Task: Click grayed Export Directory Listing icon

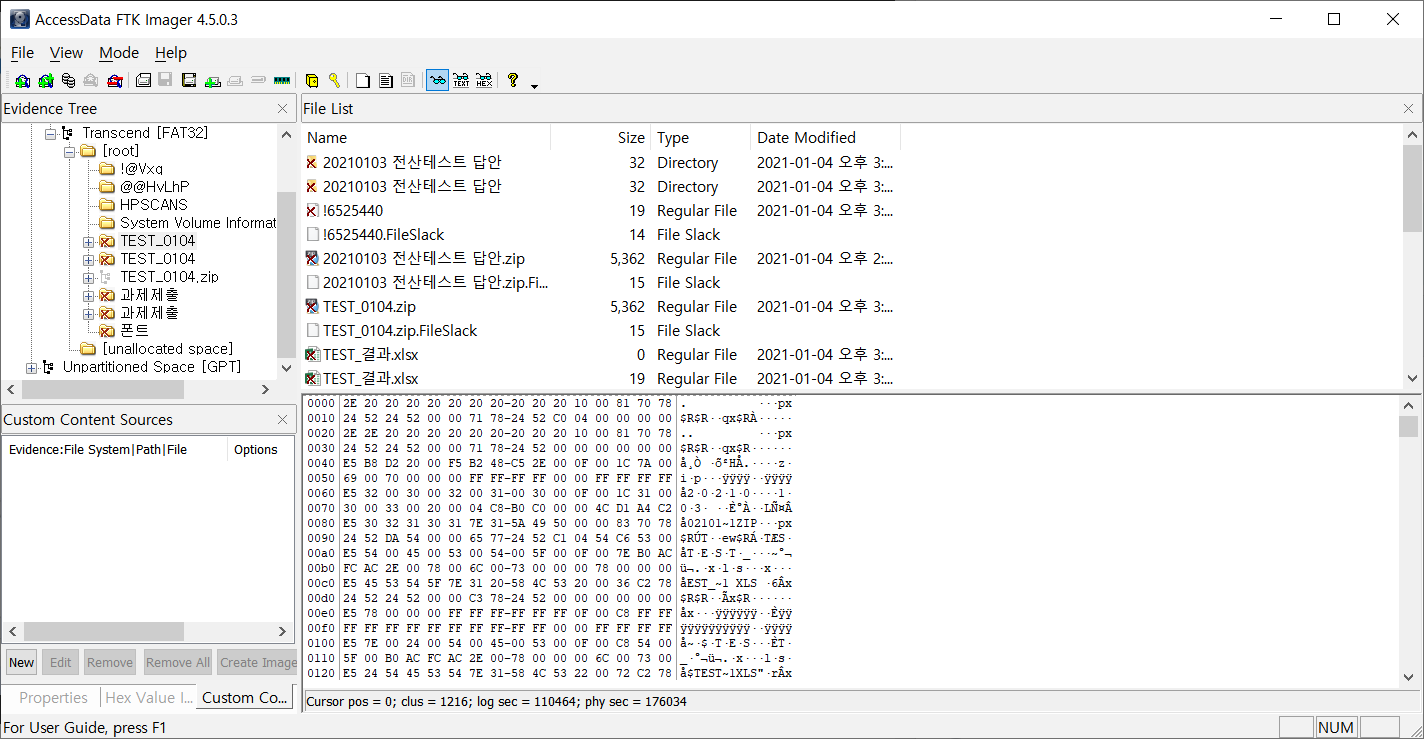Action: [409, 81]
